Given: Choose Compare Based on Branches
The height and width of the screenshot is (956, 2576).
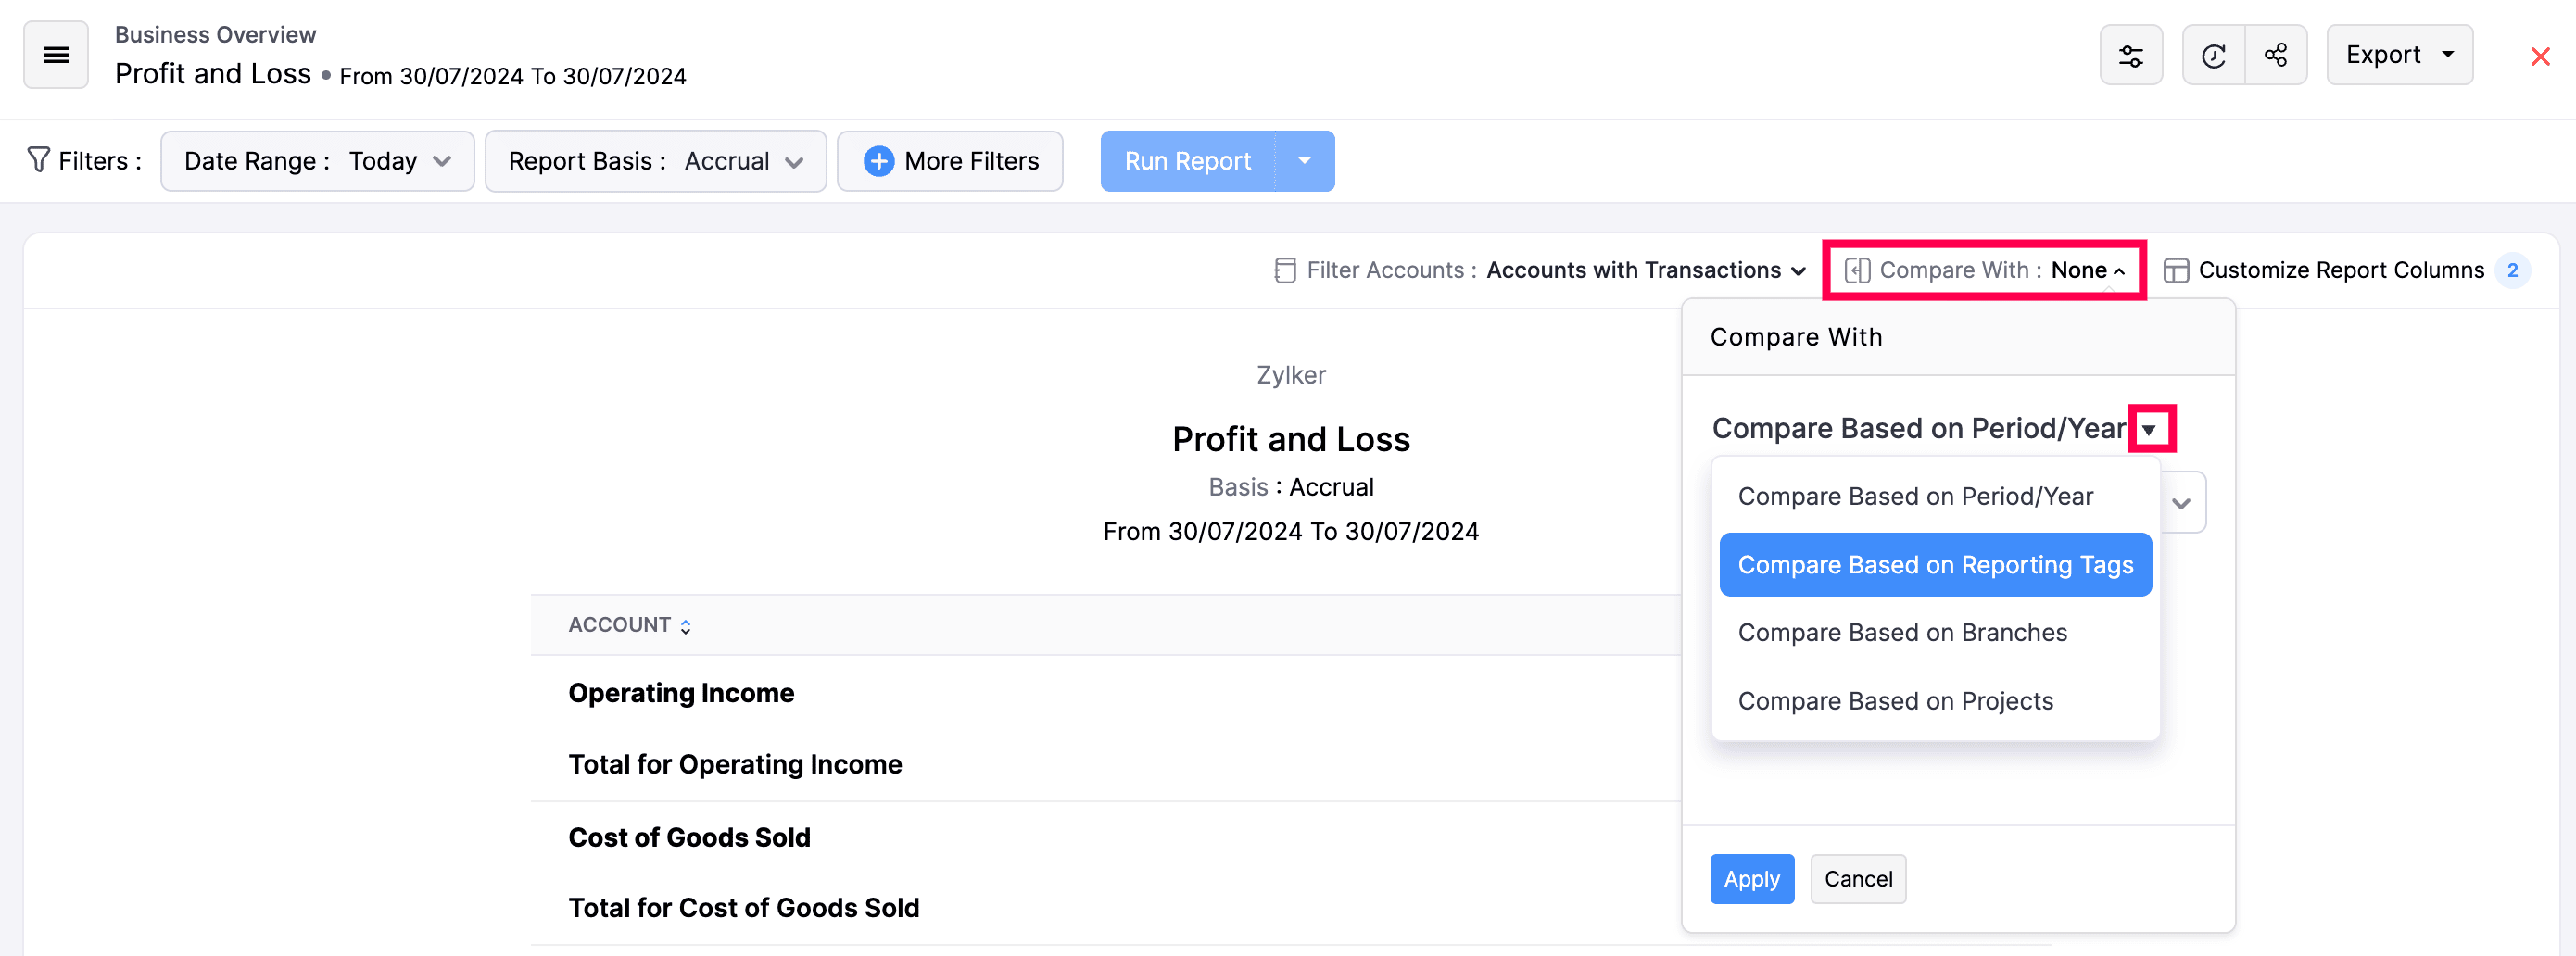Looking at the screenshot, I should point(1902,632).
